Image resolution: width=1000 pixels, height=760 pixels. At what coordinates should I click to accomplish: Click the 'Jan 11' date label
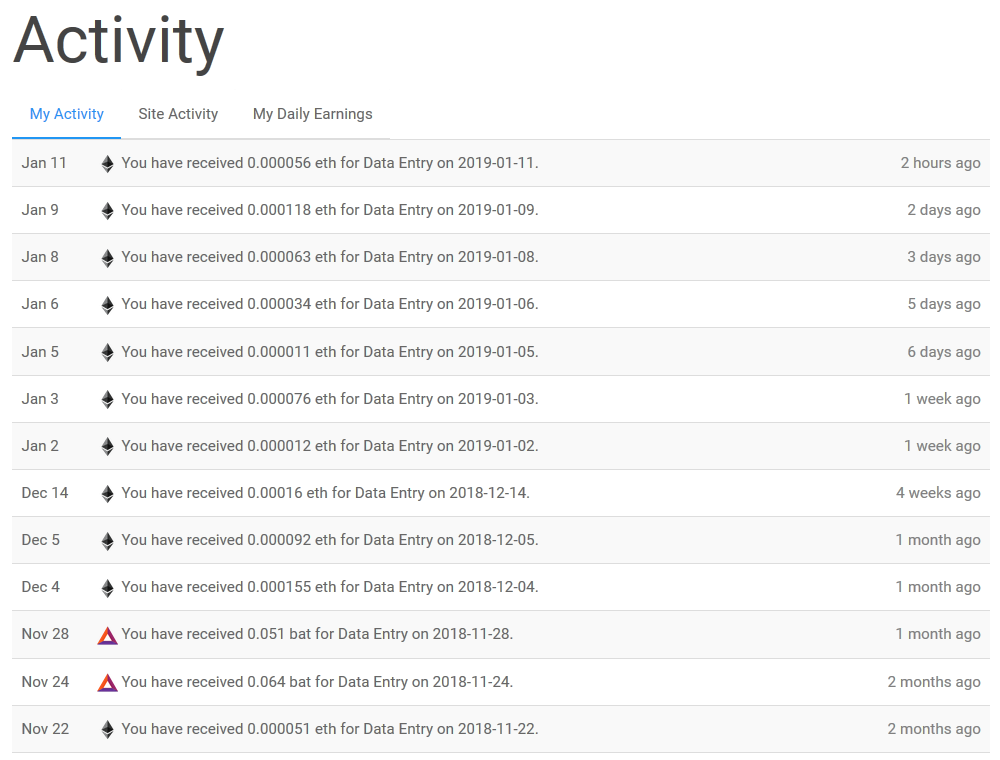[44, 163]
